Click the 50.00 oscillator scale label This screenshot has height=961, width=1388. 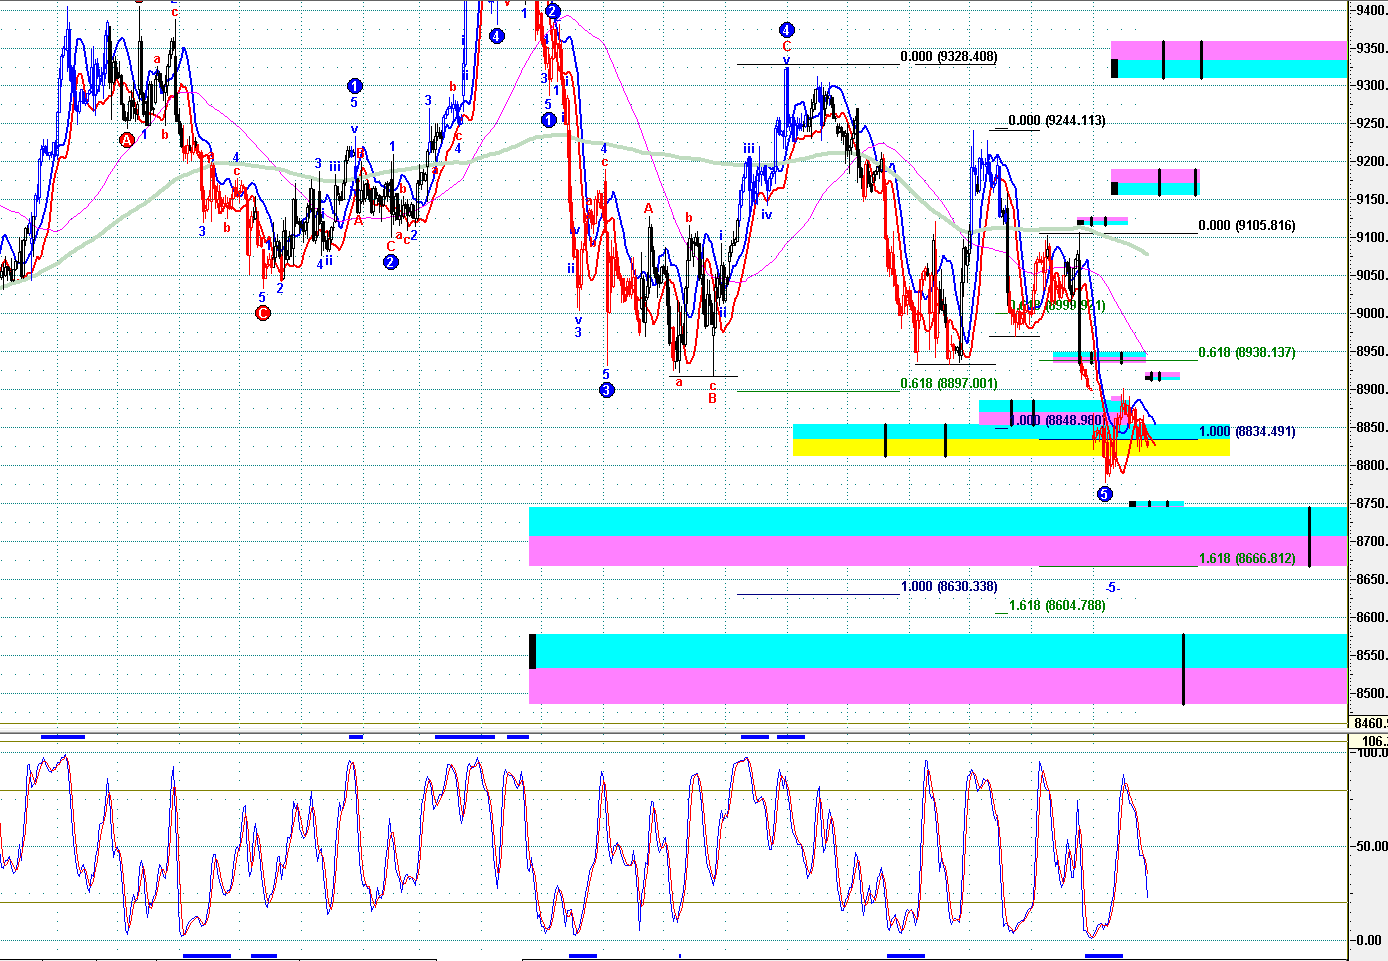(1369, 846)
